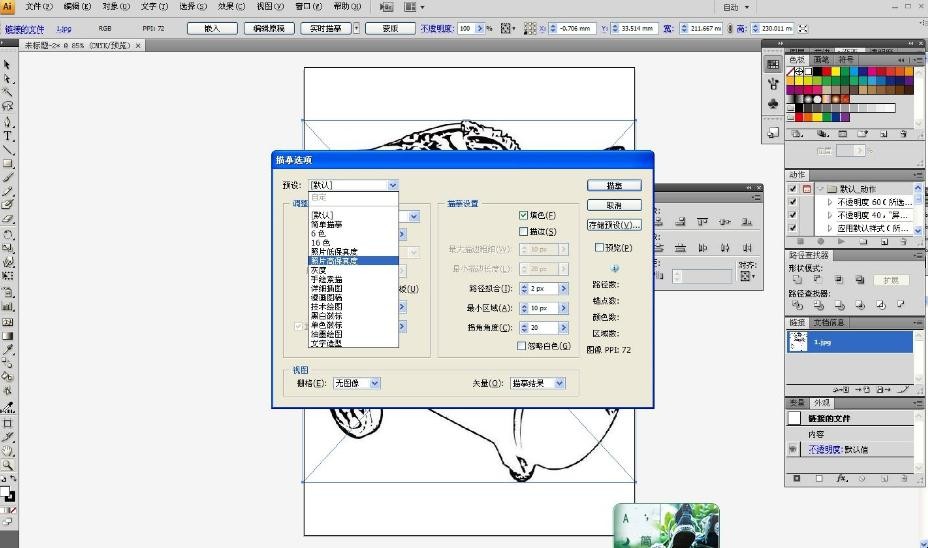
Task: Open the Symbols panel club icon
Action: (773, 103)
